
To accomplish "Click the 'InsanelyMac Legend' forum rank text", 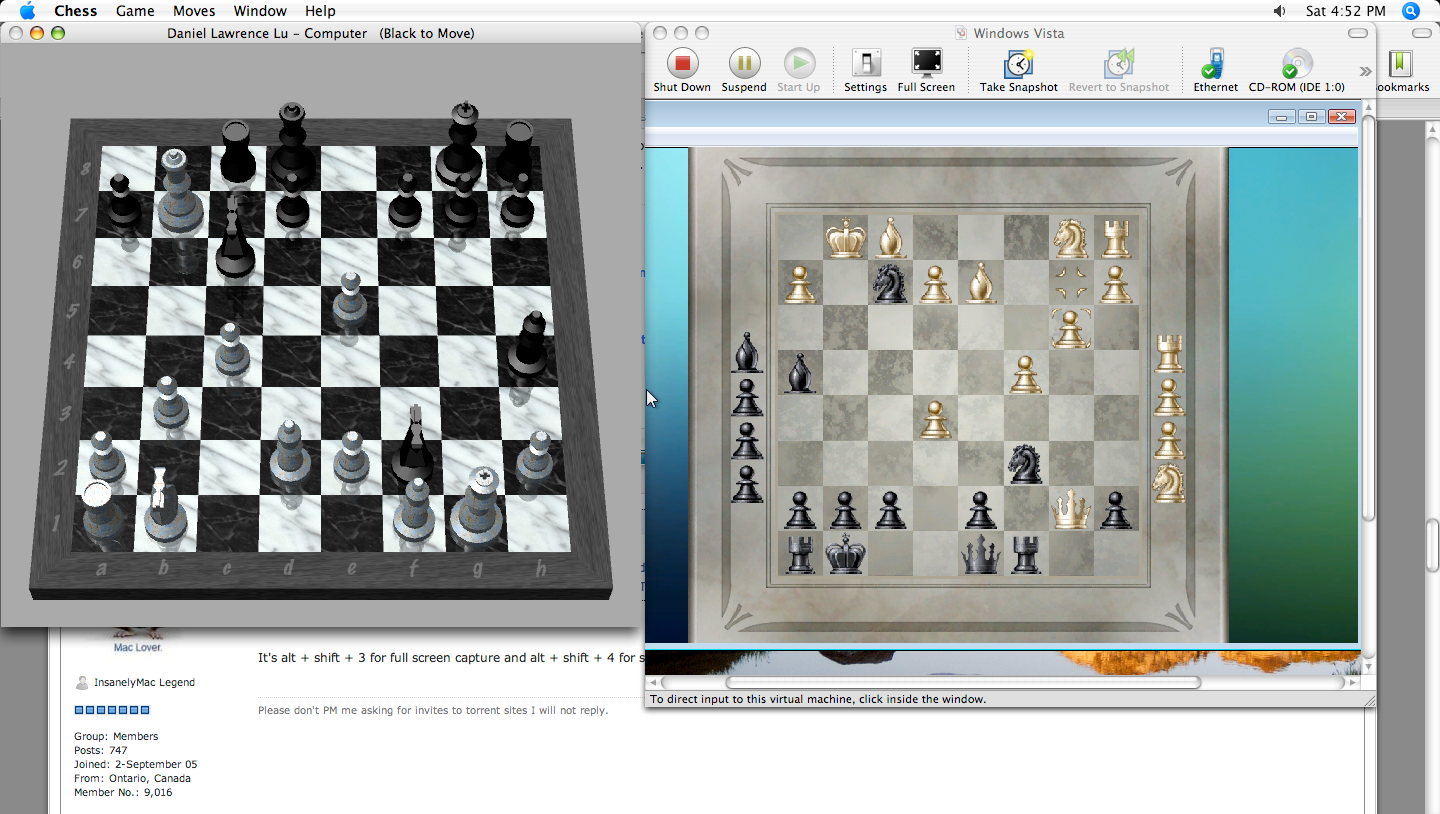I will click(144, 683).
